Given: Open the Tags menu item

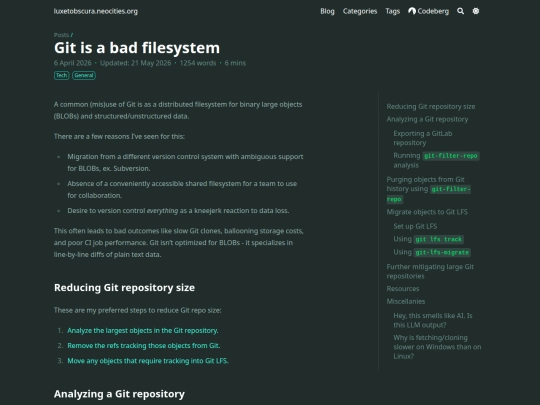Looking at the screenshot, I should tap(393, 11).
